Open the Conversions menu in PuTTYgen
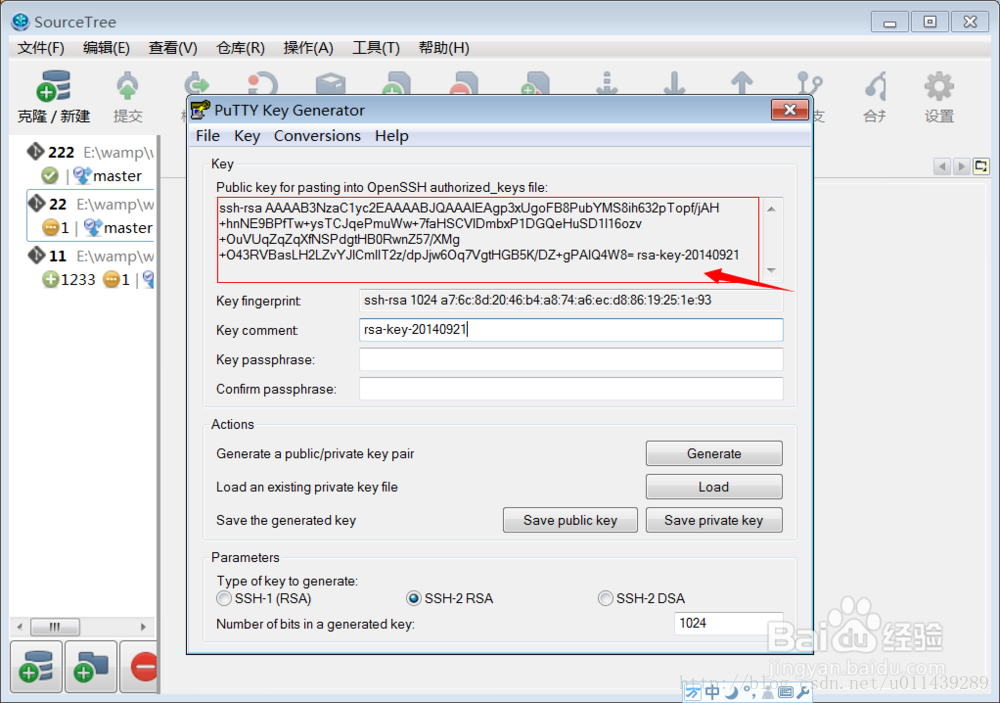1000x703 pixels. [x=317, y=136]
